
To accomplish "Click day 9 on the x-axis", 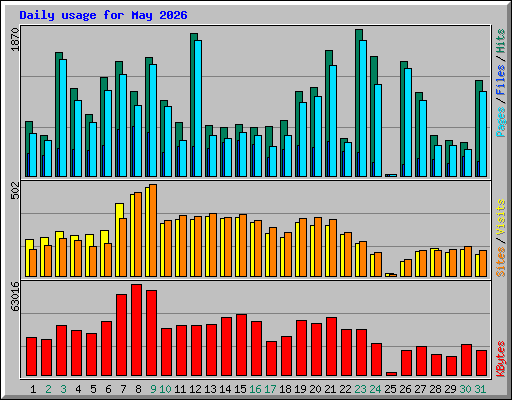I will pyautogui.click(x=153, y=389).
